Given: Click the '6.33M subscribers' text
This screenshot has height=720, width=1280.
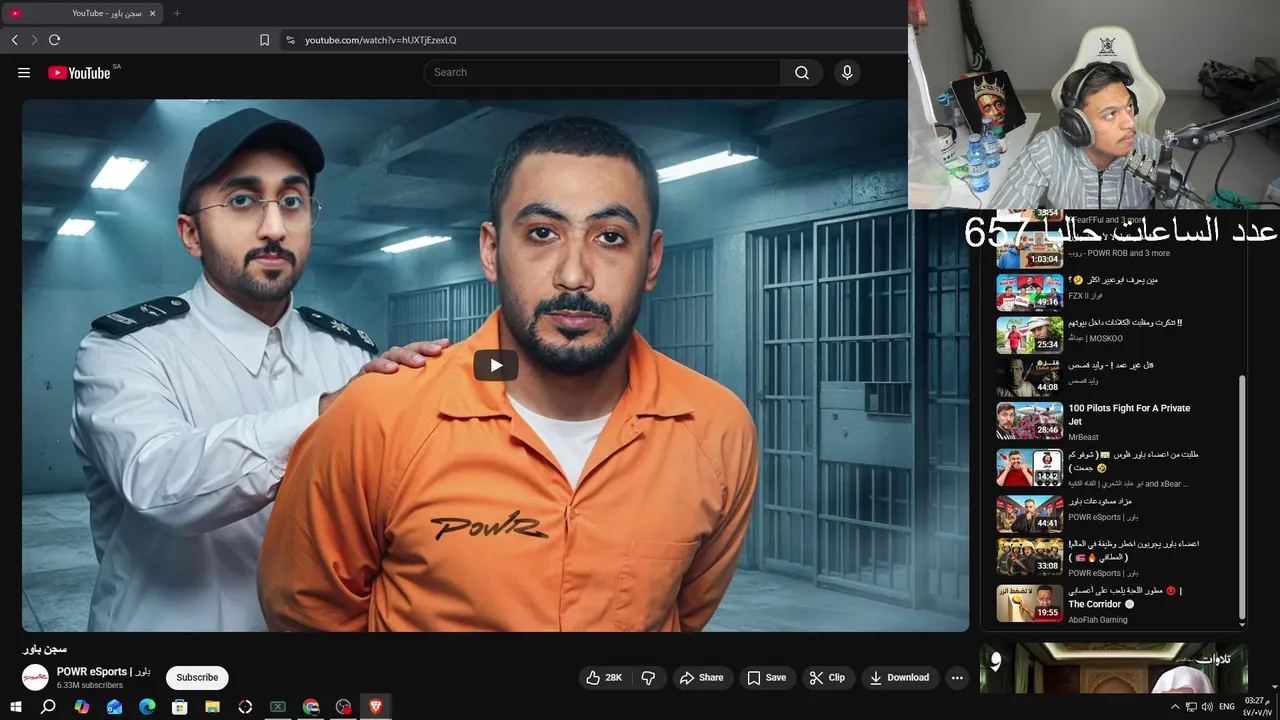Looking at the screenshot, I should pos(90,686).
